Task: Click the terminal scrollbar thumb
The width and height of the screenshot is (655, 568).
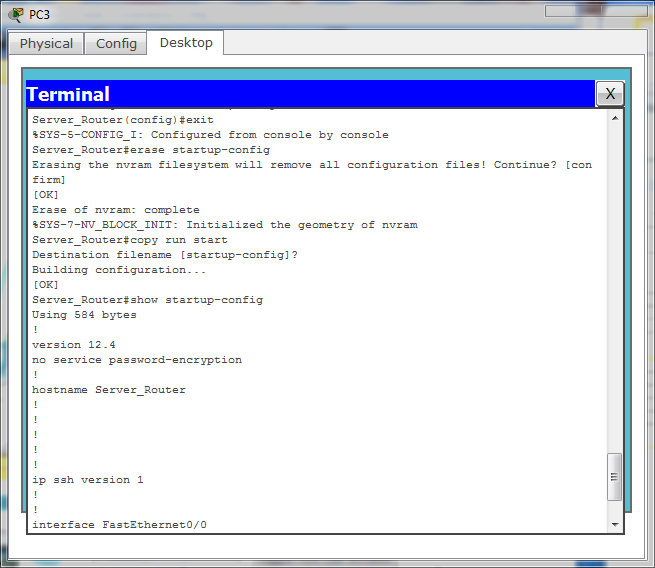Action: pyautogui.click(x=614, y=477)
